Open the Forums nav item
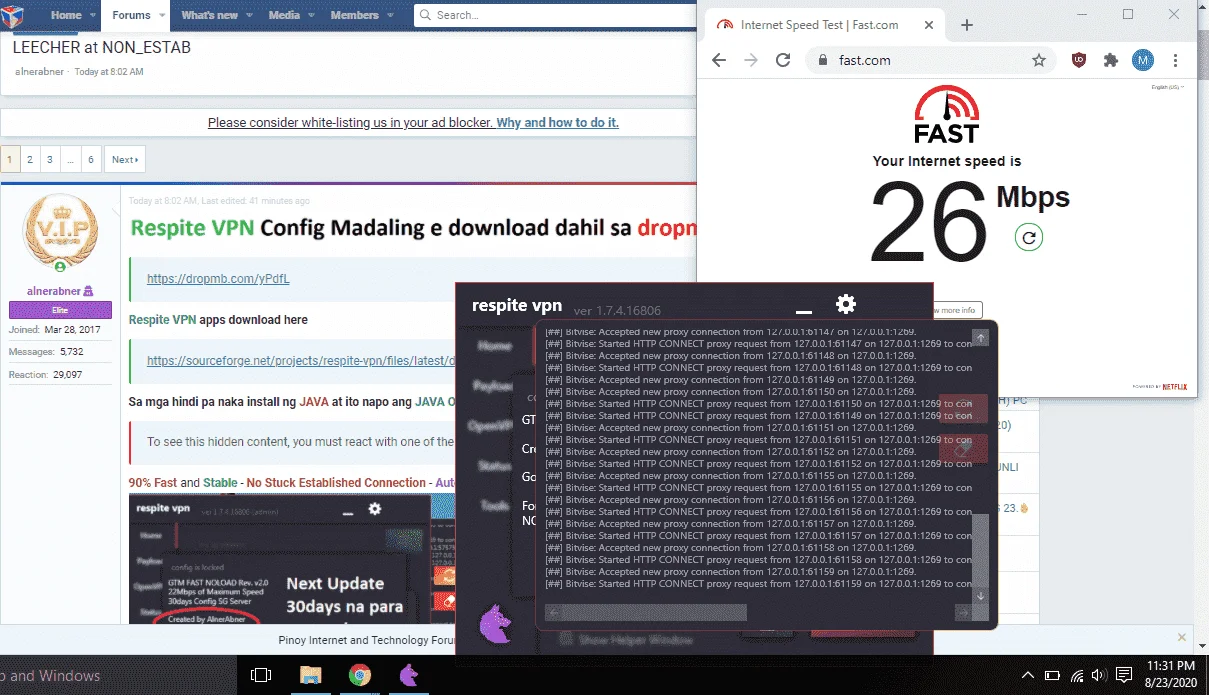1209x695 pixels. pos(131,15)
